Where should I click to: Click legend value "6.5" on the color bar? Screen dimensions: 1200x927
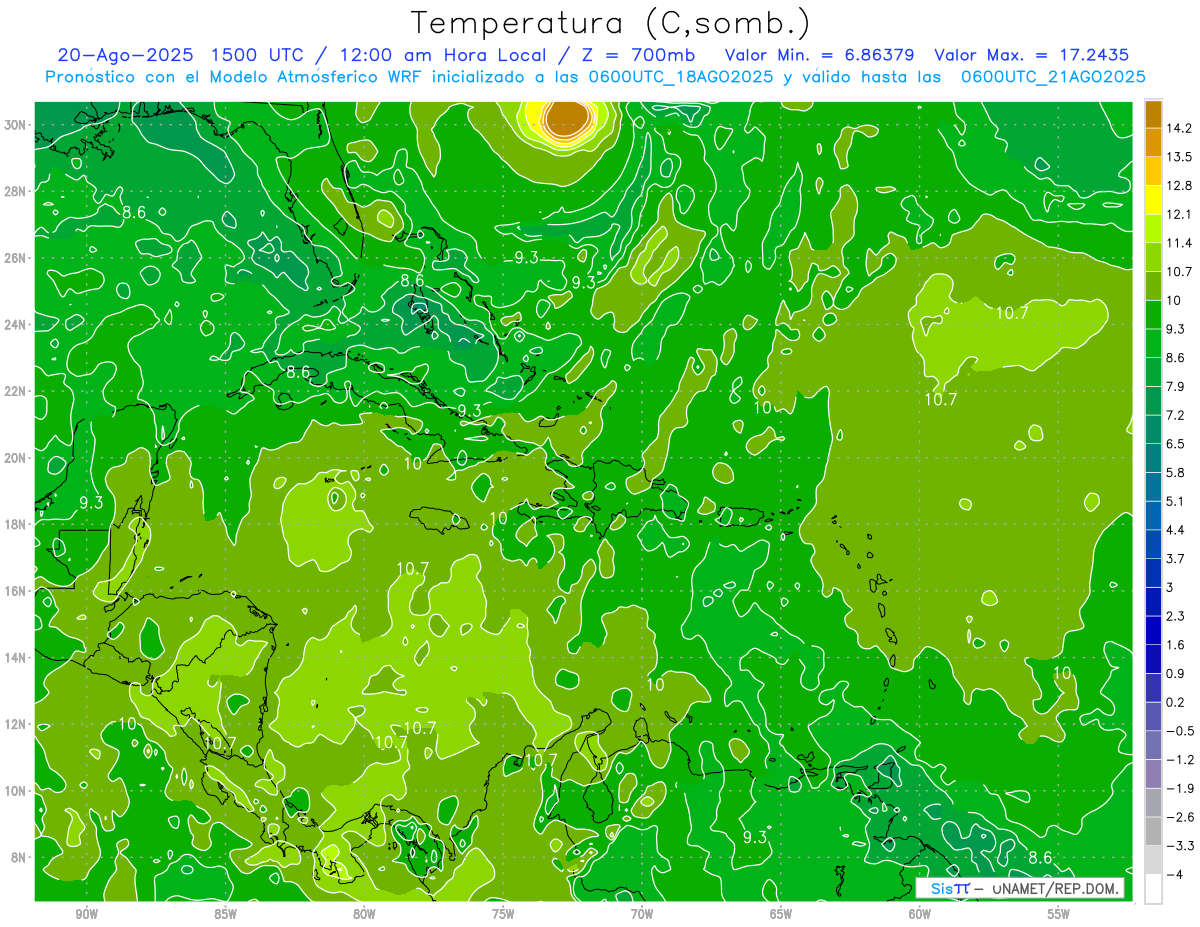1177,444
